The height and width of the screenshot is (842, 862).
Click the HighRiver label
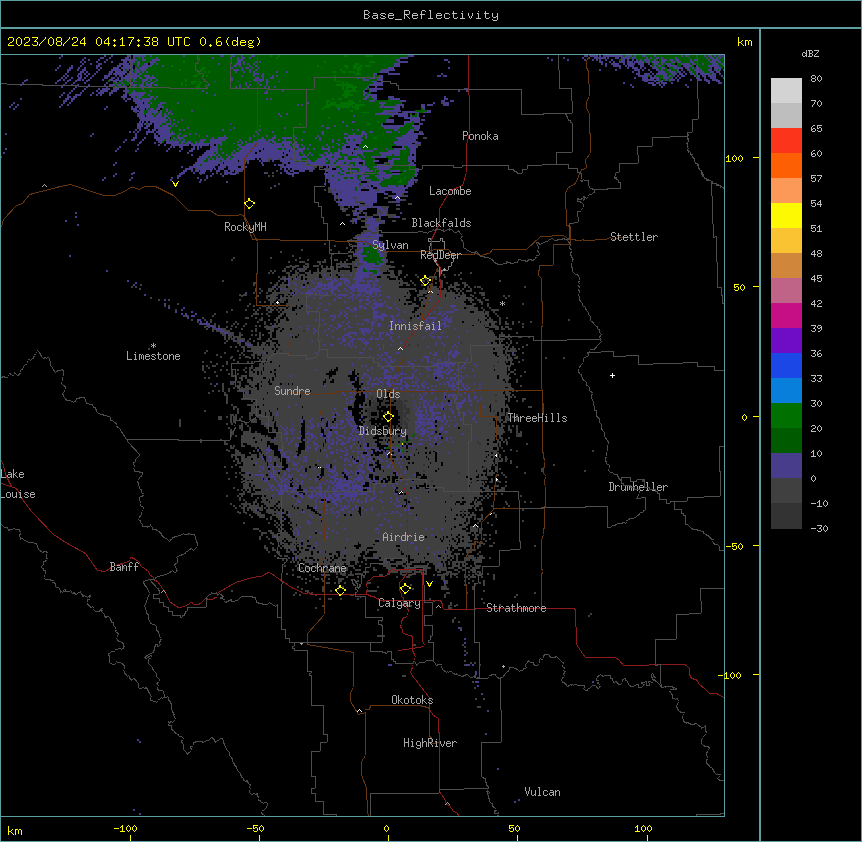(x=430, y=743)
